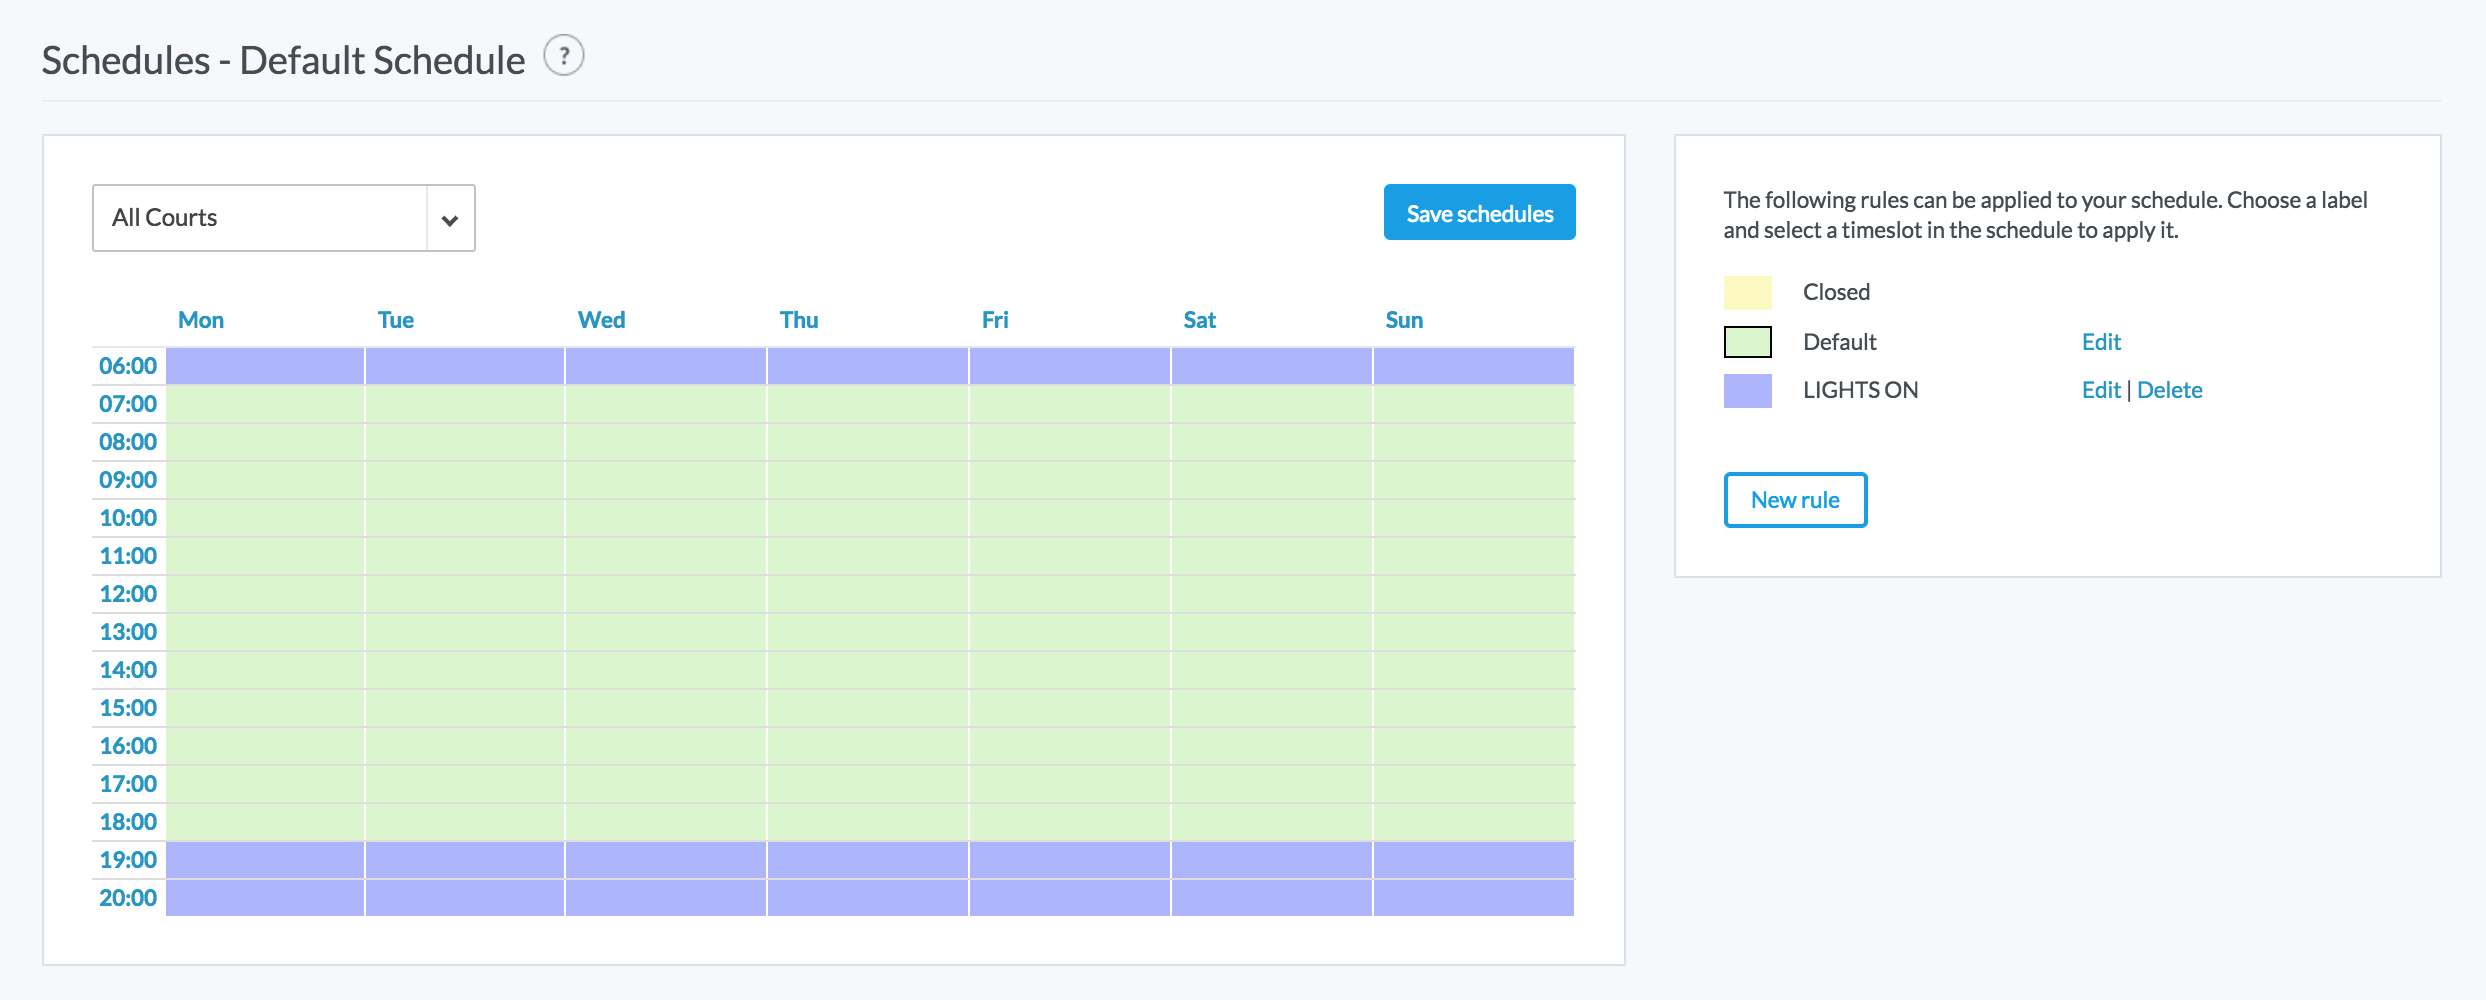Select Thursday 07:00 timeslot
This screenshot has width=2486, height=1000.
867,404
